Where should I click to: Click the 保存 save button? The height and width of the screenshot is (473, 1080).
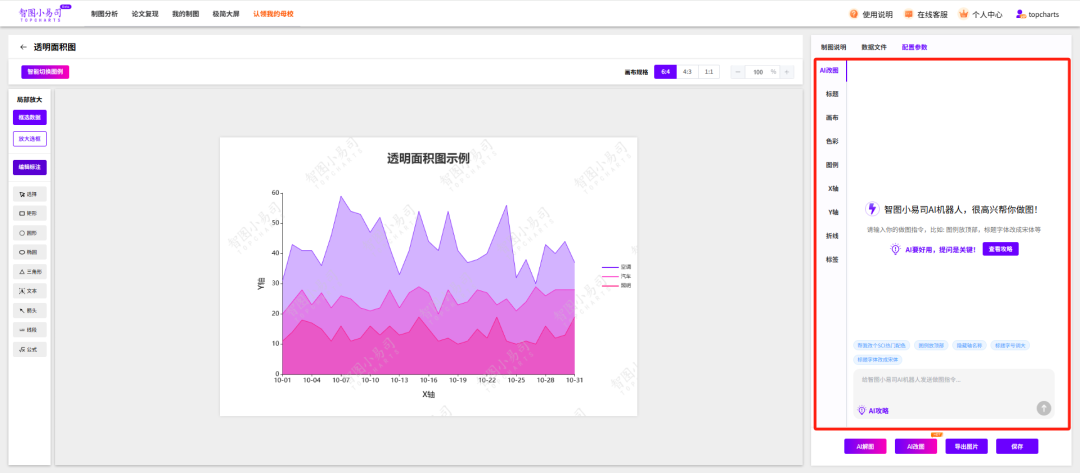[x=1017, y=446]
